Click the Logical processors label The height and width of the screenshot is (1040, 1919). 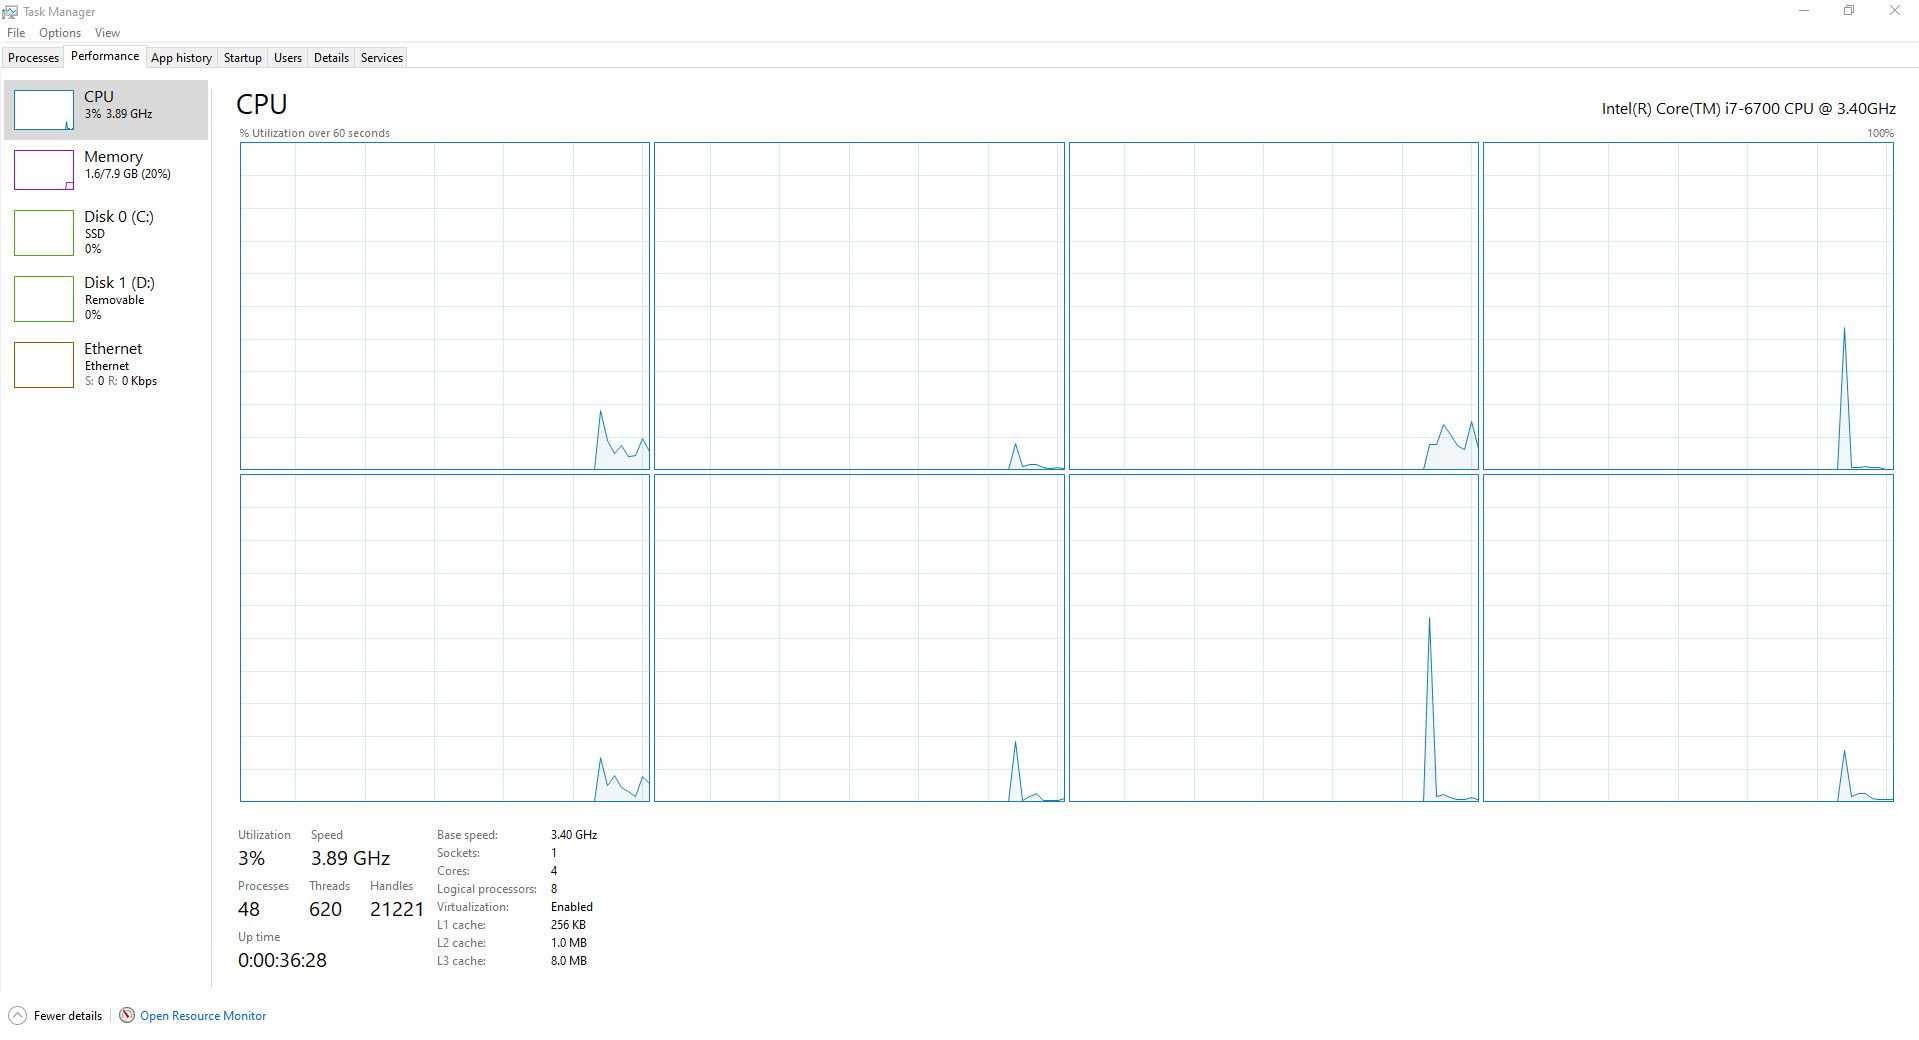point(487,889)
